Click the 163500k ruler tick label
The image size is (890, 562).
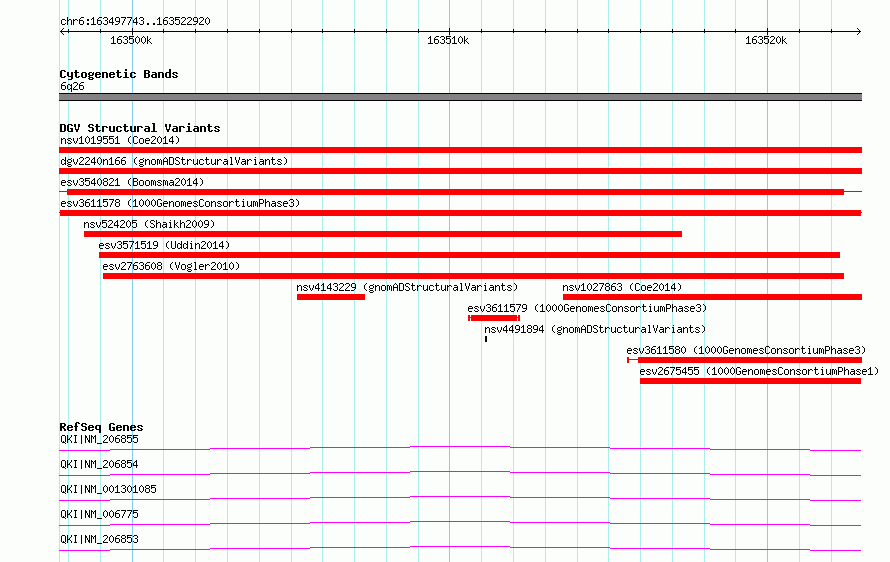[x=131, y=40]
